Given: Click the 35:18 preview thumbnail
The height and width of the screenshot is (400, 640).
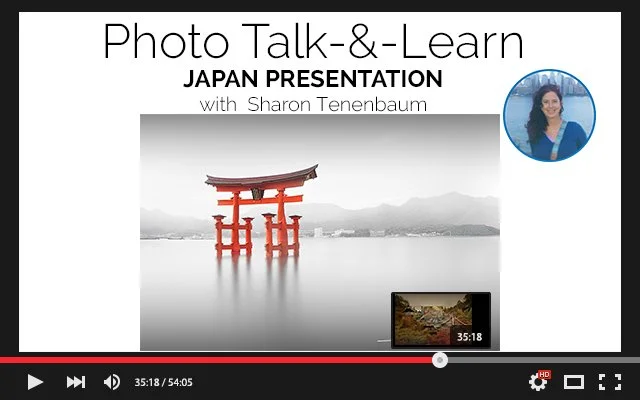Looking at the screenshot, I should pyautogui.click(x=441, y=320).
